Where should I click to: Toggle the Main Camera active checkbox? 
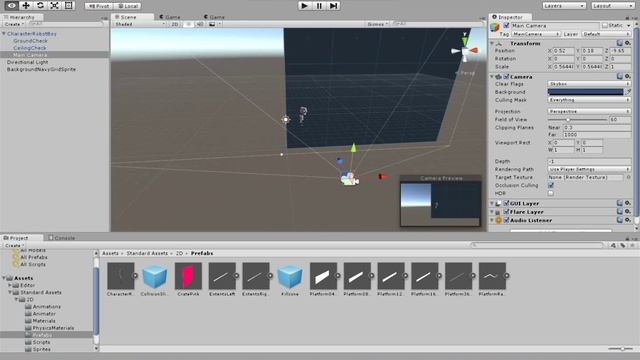pos(507,26)
